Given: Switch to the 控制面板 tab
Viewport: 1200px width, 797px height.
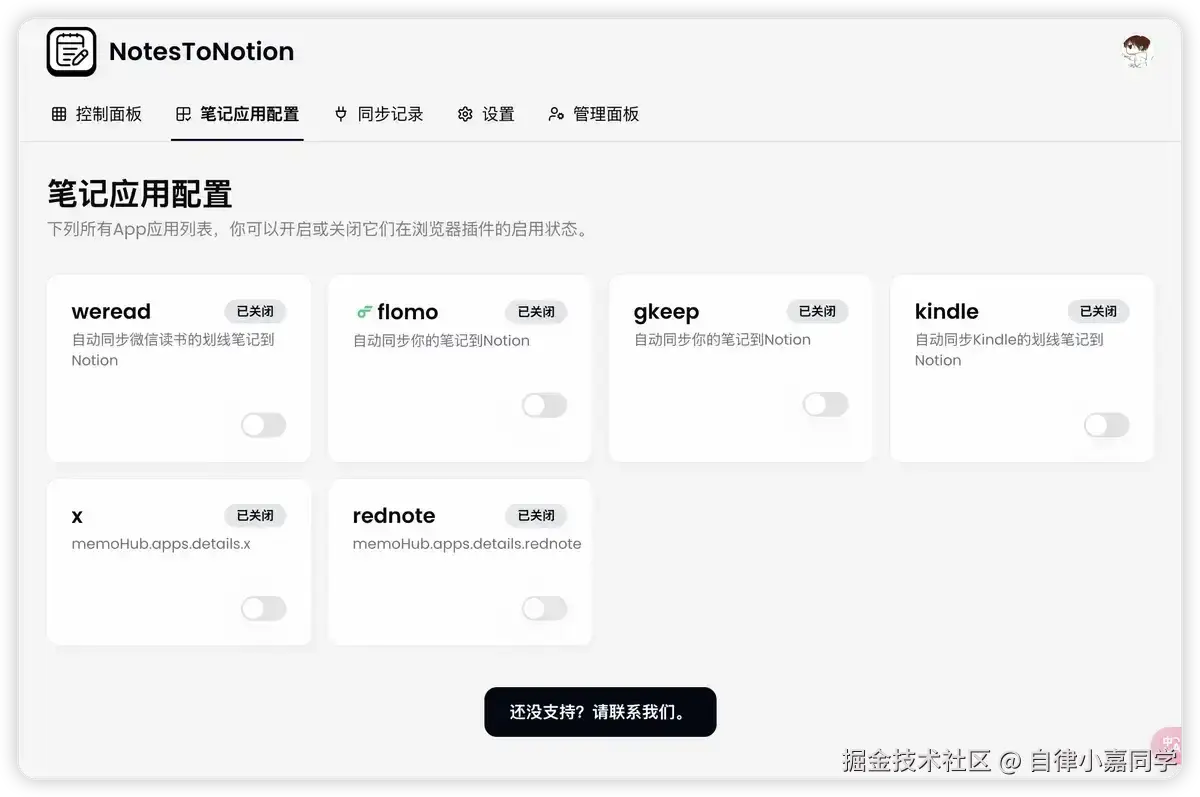Looking at the screenshot, I should 97,114.
